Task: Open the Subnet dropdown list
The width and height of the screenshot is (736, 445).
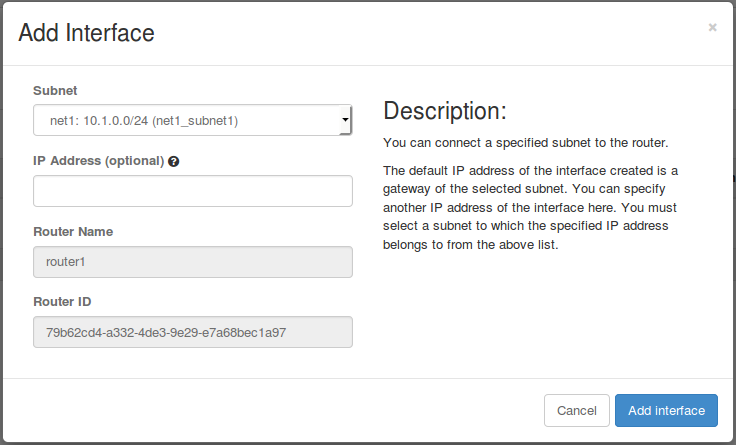Action: tap(192, 121)
